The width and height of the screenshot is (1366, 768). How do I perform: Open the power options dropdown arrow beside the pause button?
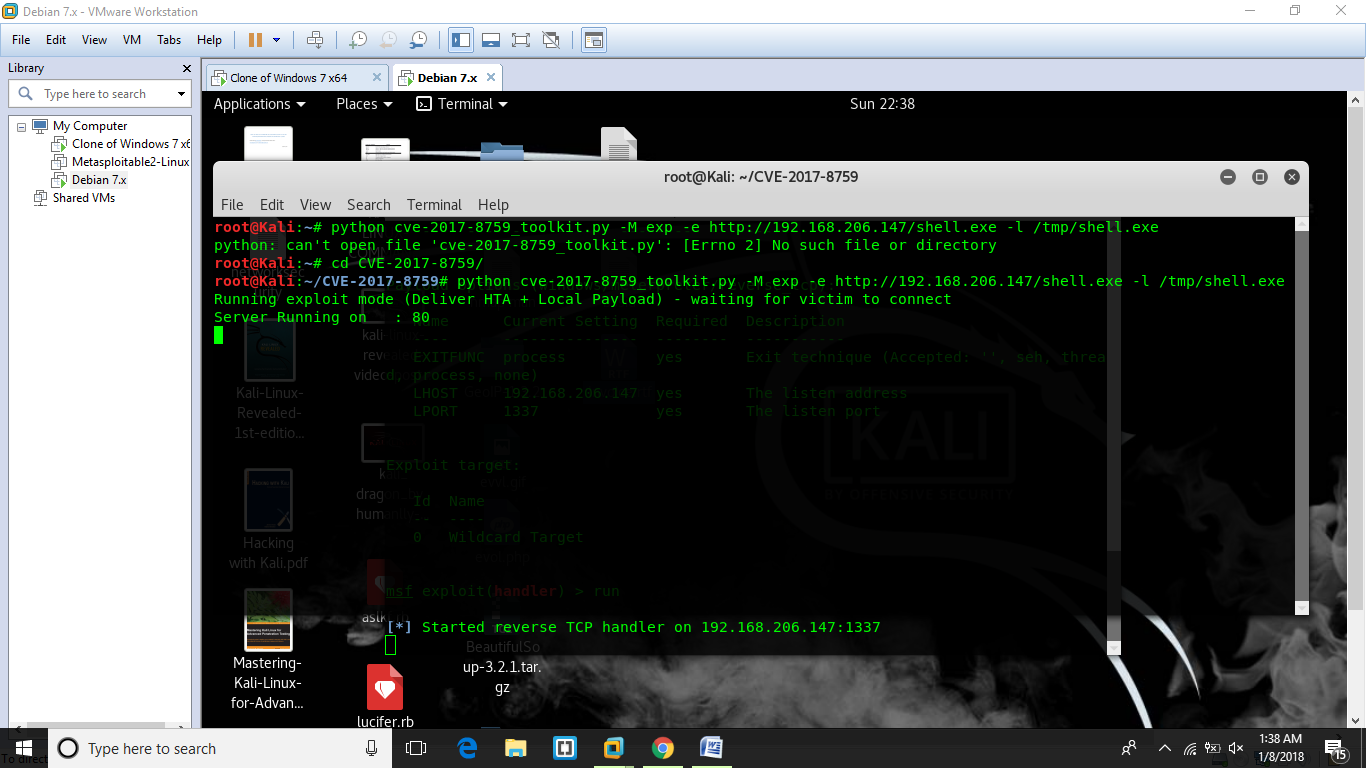click(x=277, y=40)
